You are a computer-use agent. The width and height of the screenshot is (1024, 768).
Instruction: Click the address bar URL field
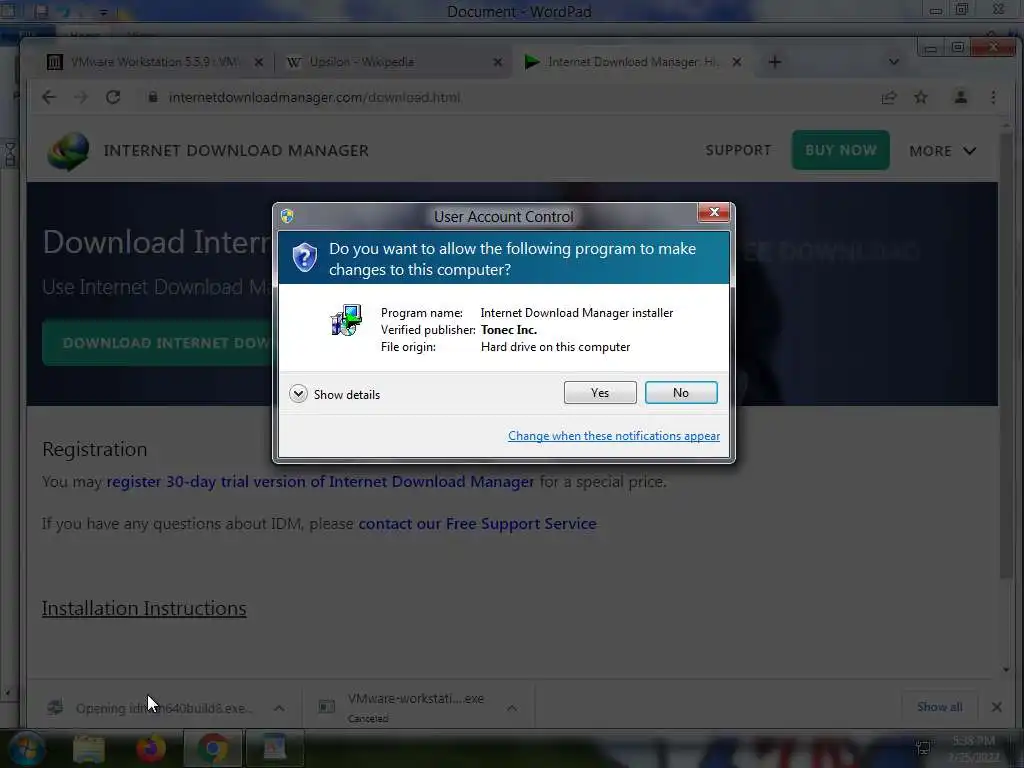tap(509, 97)
